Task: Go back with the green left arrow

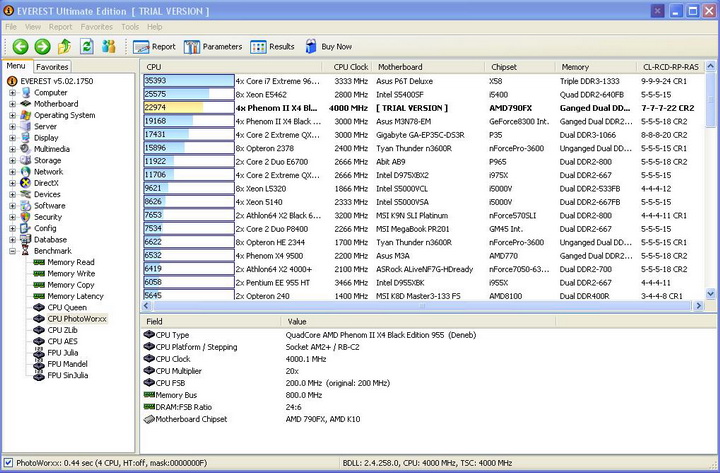Action: pyautogui.click(x=20, y=46)
